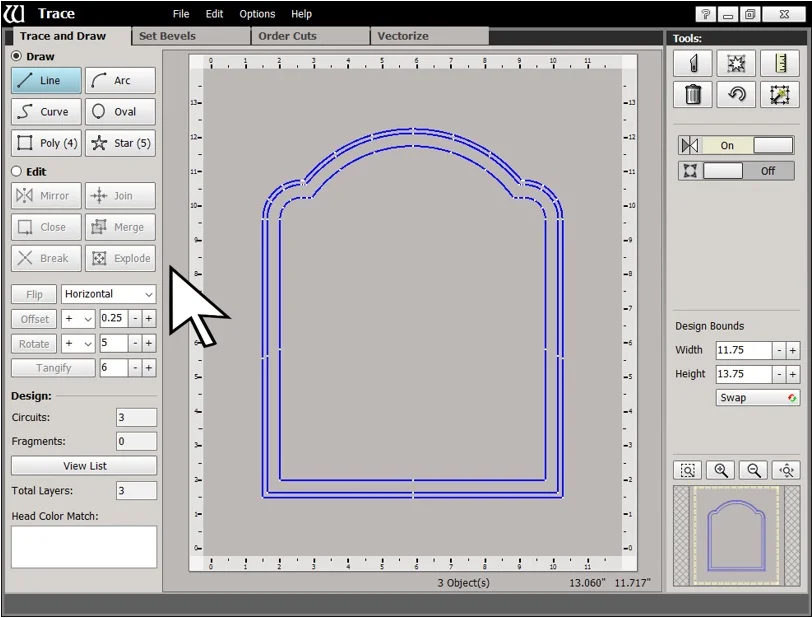Switch to Trace and Draw tab
Image resolution: width=812 pixels, height=618 pixels.
[x=67, y=36]
